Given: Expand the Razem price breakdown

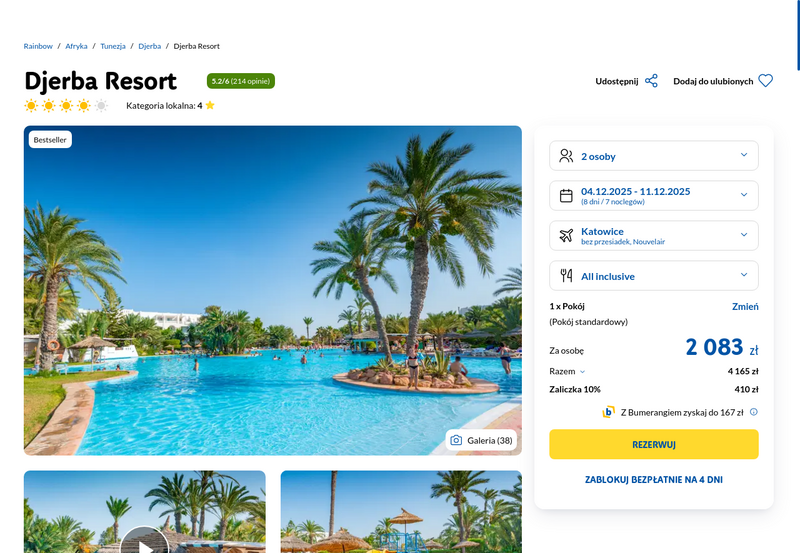Looking at the screenshot, I should pos(567,371).
